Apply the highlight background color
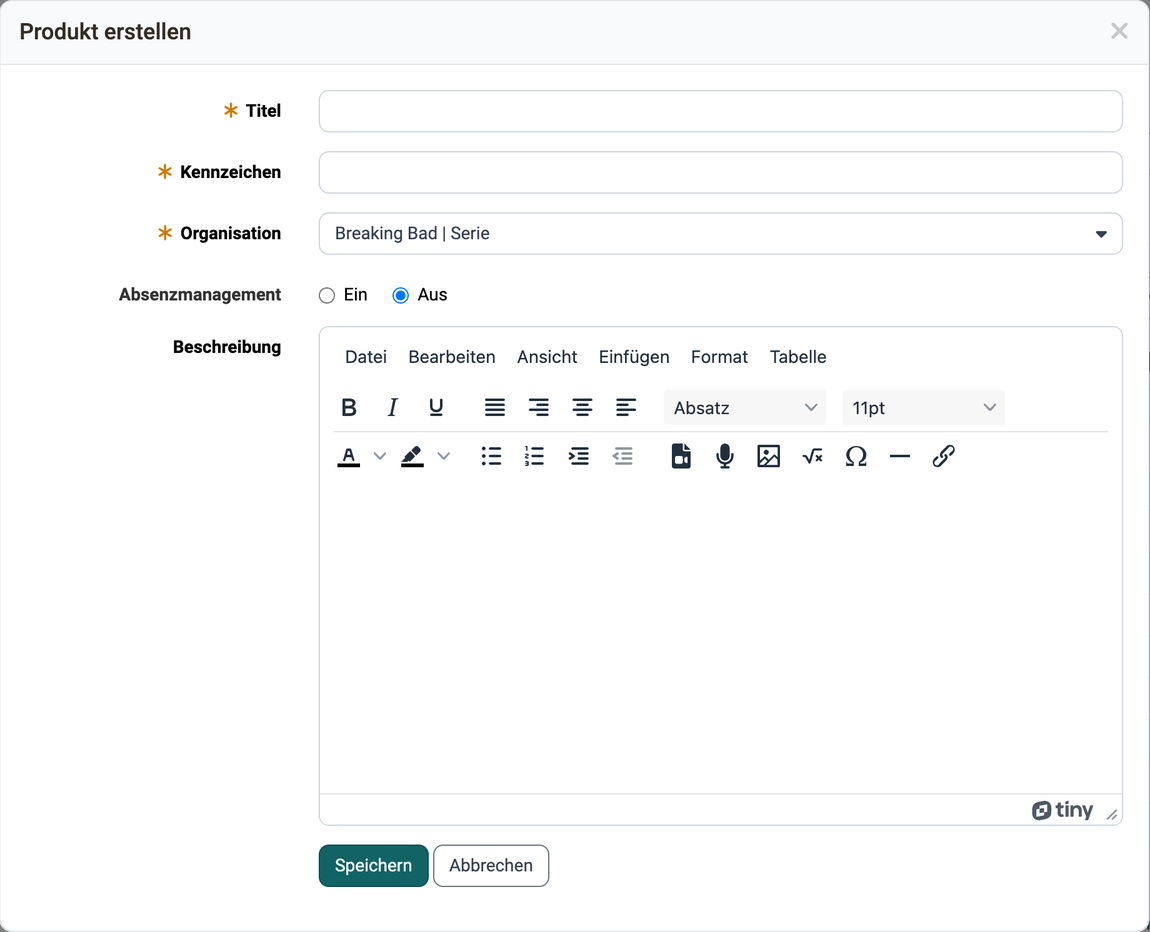Screen dimensions: 1150x932 tap(412, 457)
